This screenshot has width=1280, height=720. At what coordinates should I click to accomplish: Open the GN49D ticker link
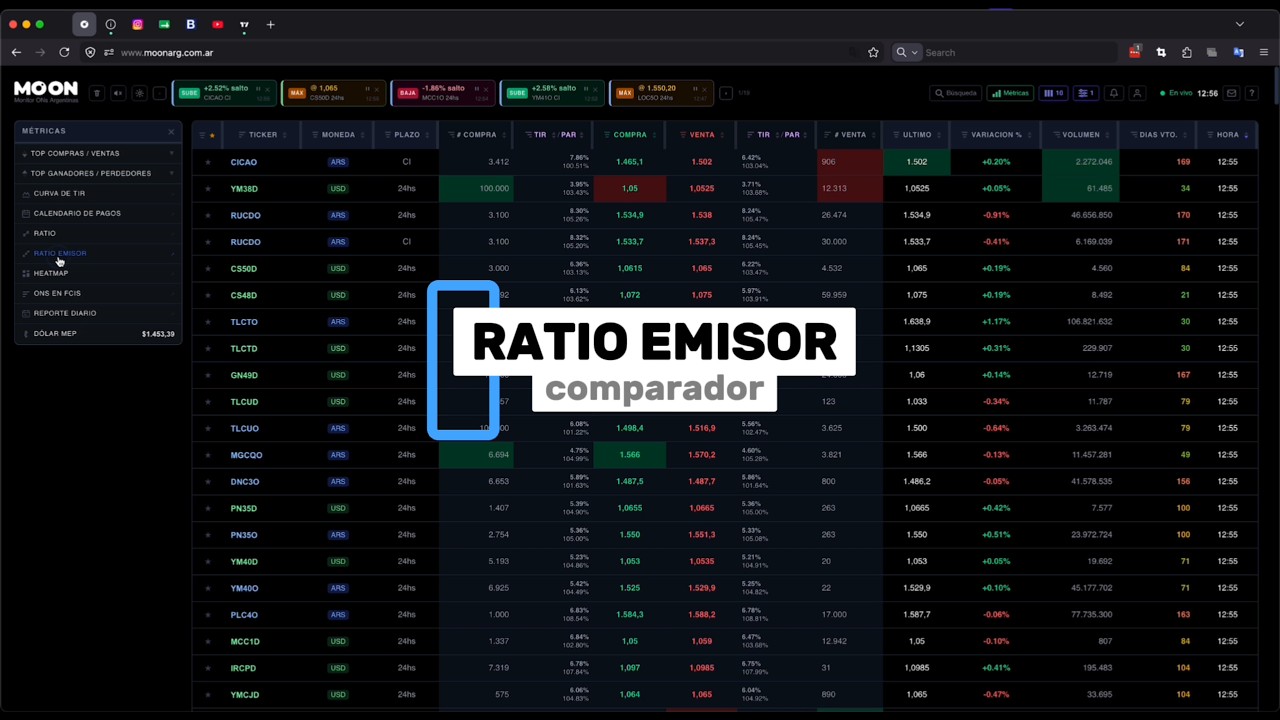click(244, 375)
